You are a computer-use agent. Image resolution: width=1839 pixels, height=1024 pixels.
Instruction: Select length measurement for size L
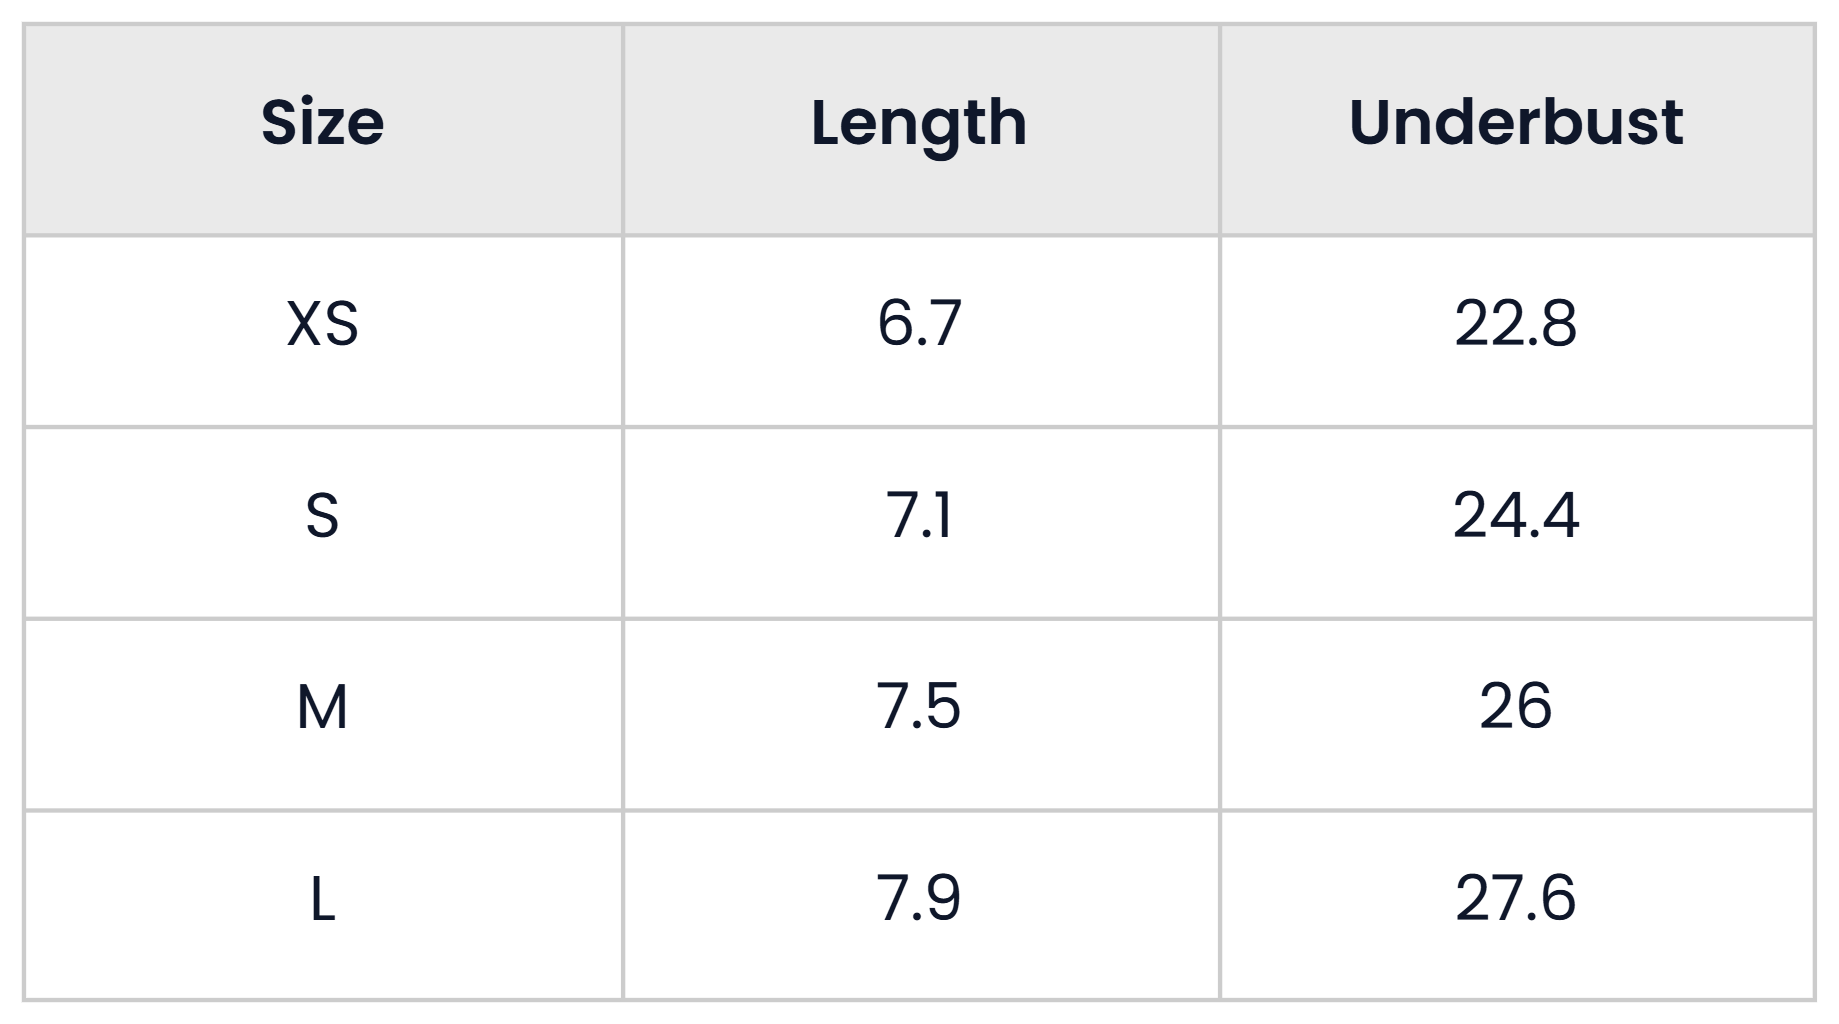[919, 898]
